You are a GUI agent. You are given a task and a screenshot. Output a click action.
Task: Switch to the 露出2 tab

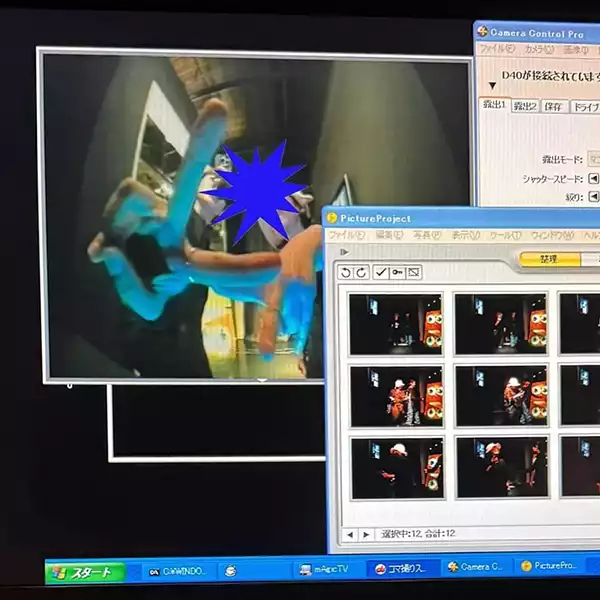525,106
